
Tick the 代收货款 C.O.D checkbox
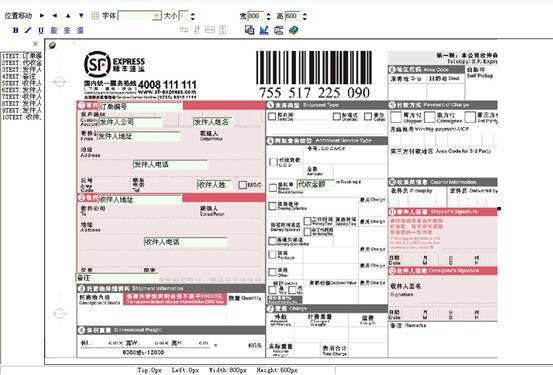tap(273, 162)
